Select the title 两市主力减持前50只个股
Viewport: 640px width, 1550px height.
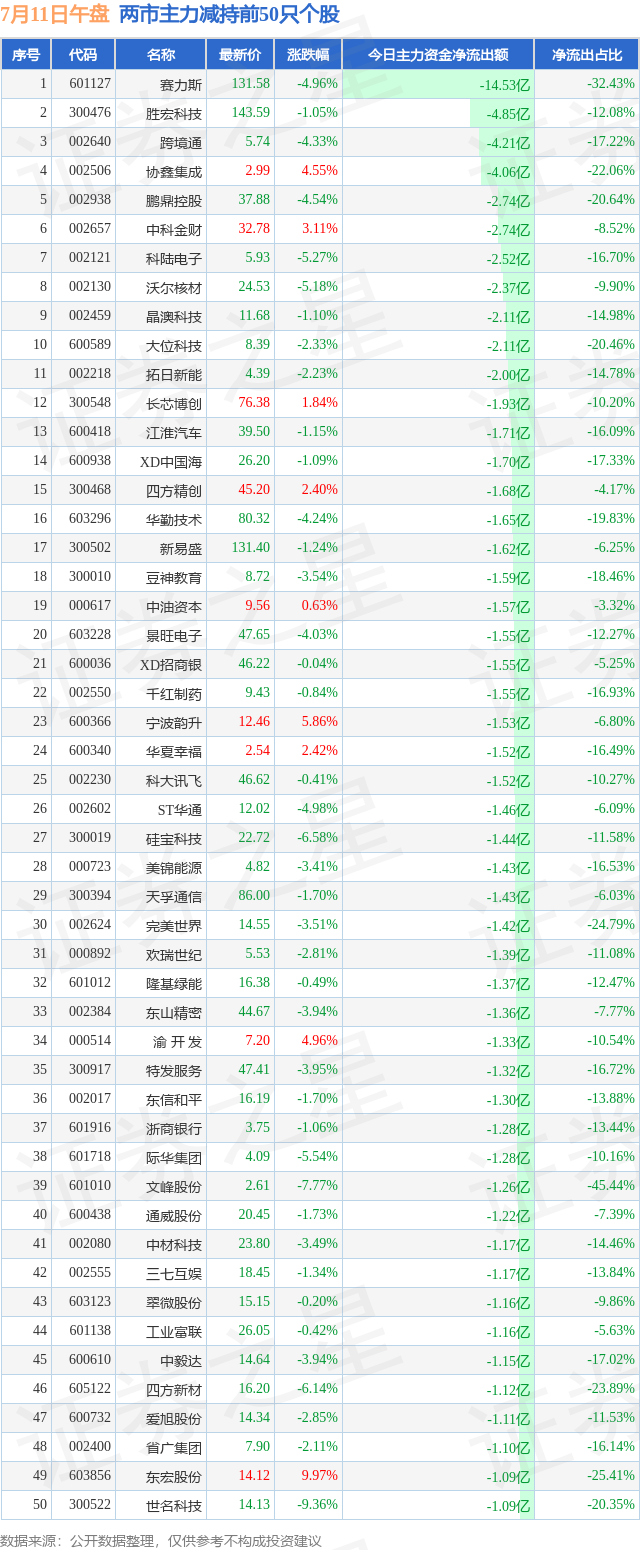click(229, 15)
